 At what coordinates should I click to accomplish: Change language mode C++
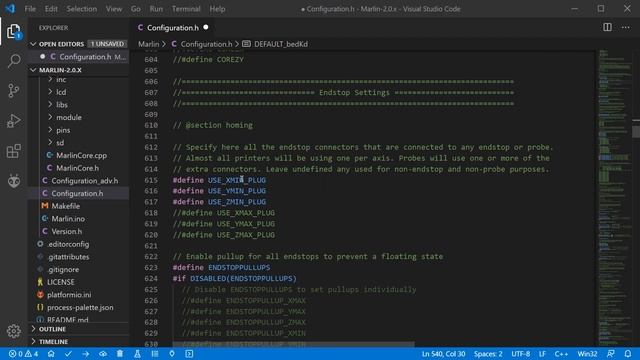[x=561, y=354]
